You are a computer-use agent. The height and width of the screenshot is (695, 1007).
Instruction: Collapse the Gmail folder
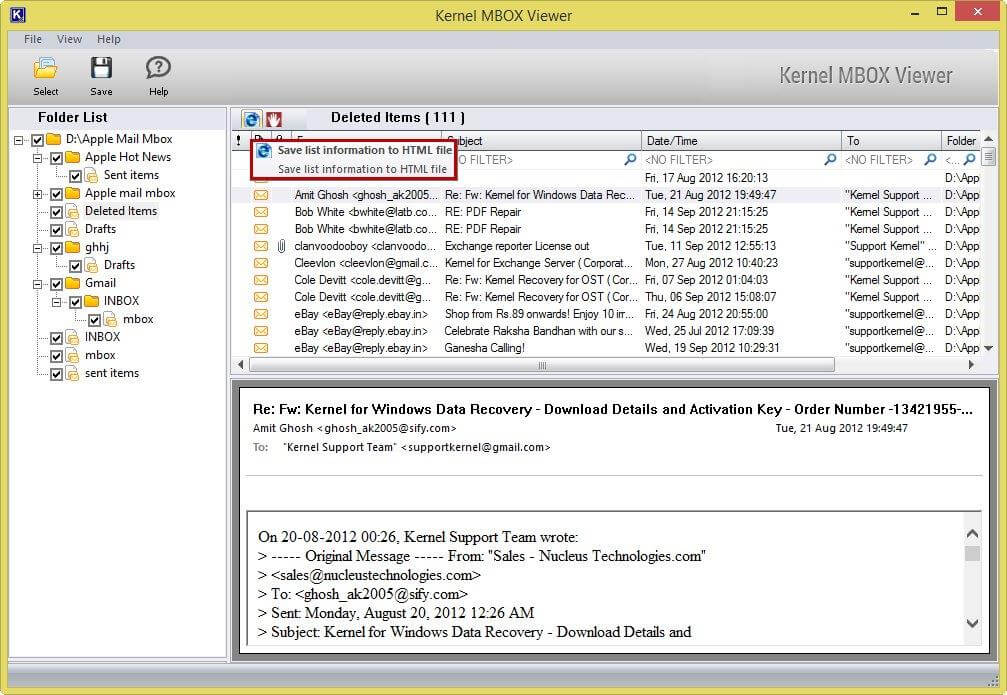pyautogui.click(x=37, y=283)
